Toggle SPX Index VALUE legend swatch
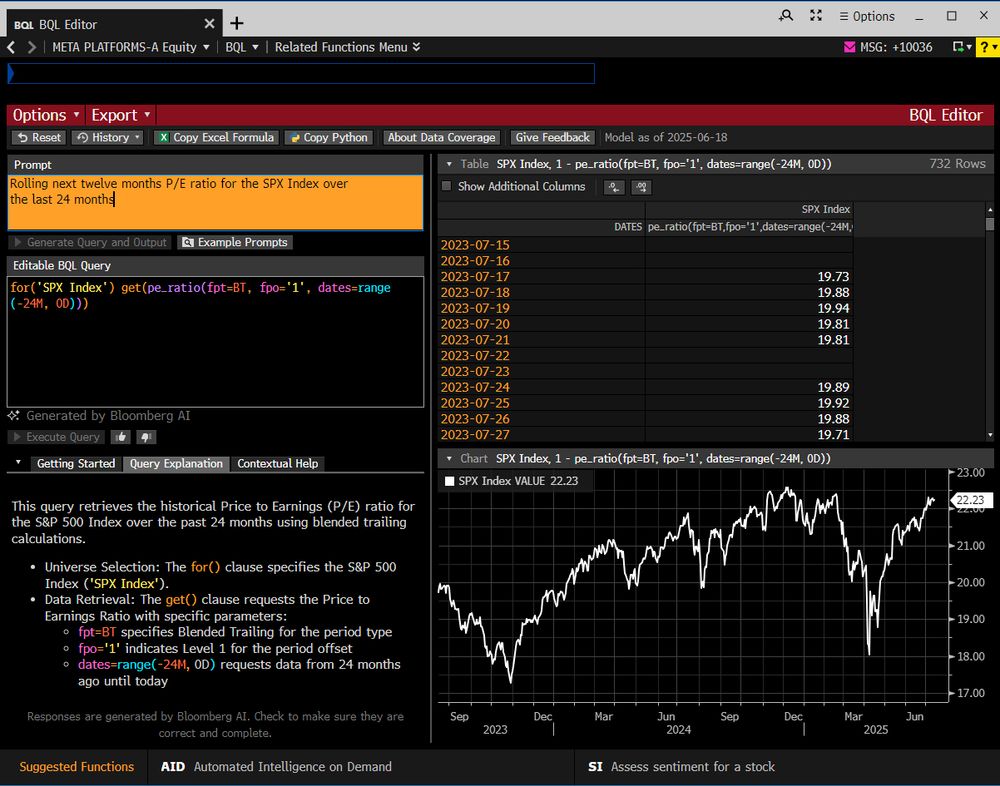Screen dimensions: 1000x786 (x=450, y=482)
